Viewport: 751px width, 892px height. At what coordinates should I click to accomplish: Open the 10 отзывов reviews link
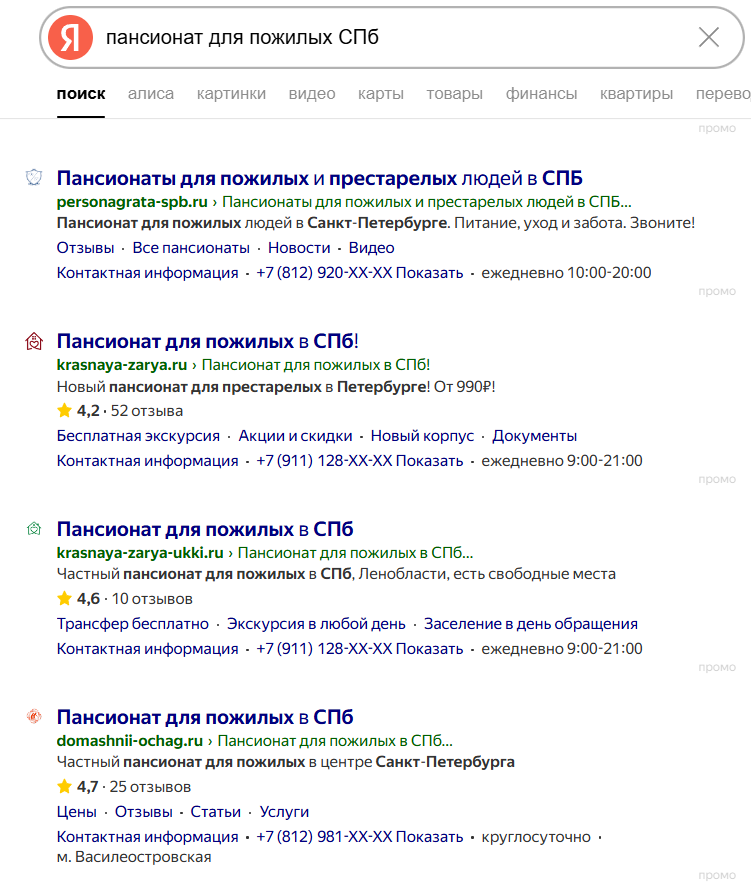click(x=152, y=599)
